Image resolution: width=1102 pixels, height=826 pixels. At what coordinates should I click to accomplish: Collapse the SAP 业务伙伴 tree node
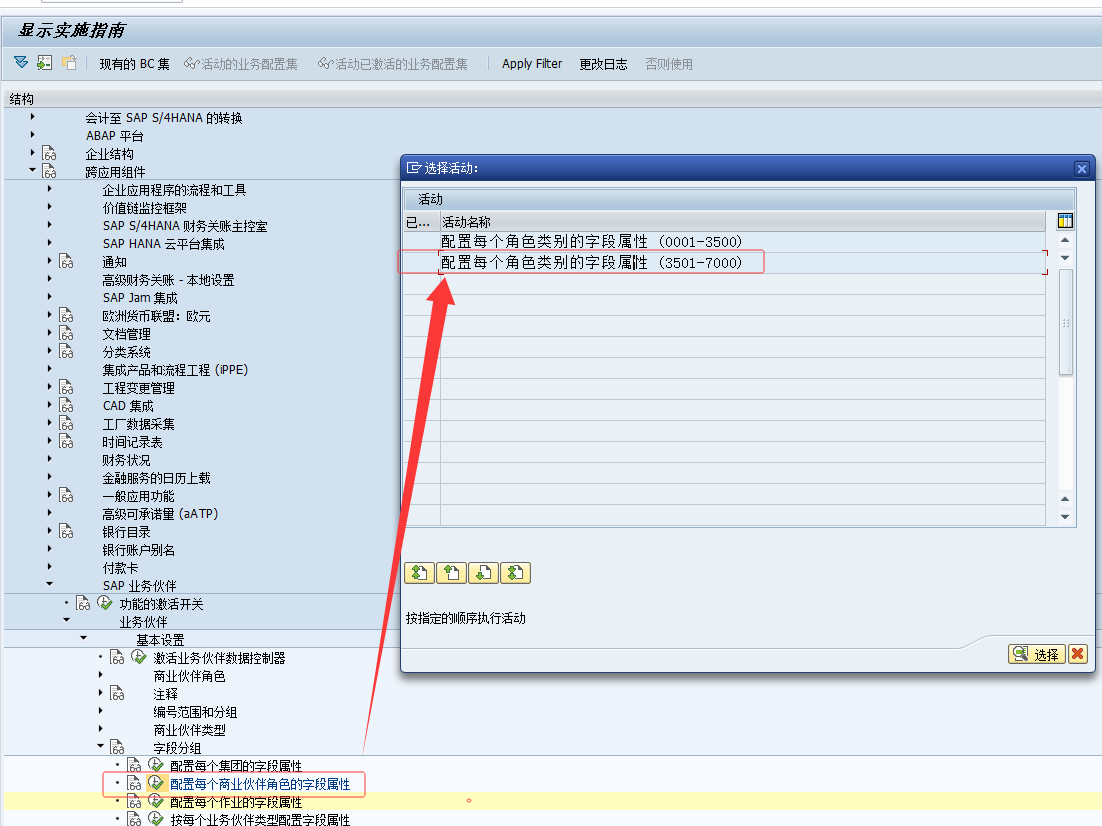point(49,585)
